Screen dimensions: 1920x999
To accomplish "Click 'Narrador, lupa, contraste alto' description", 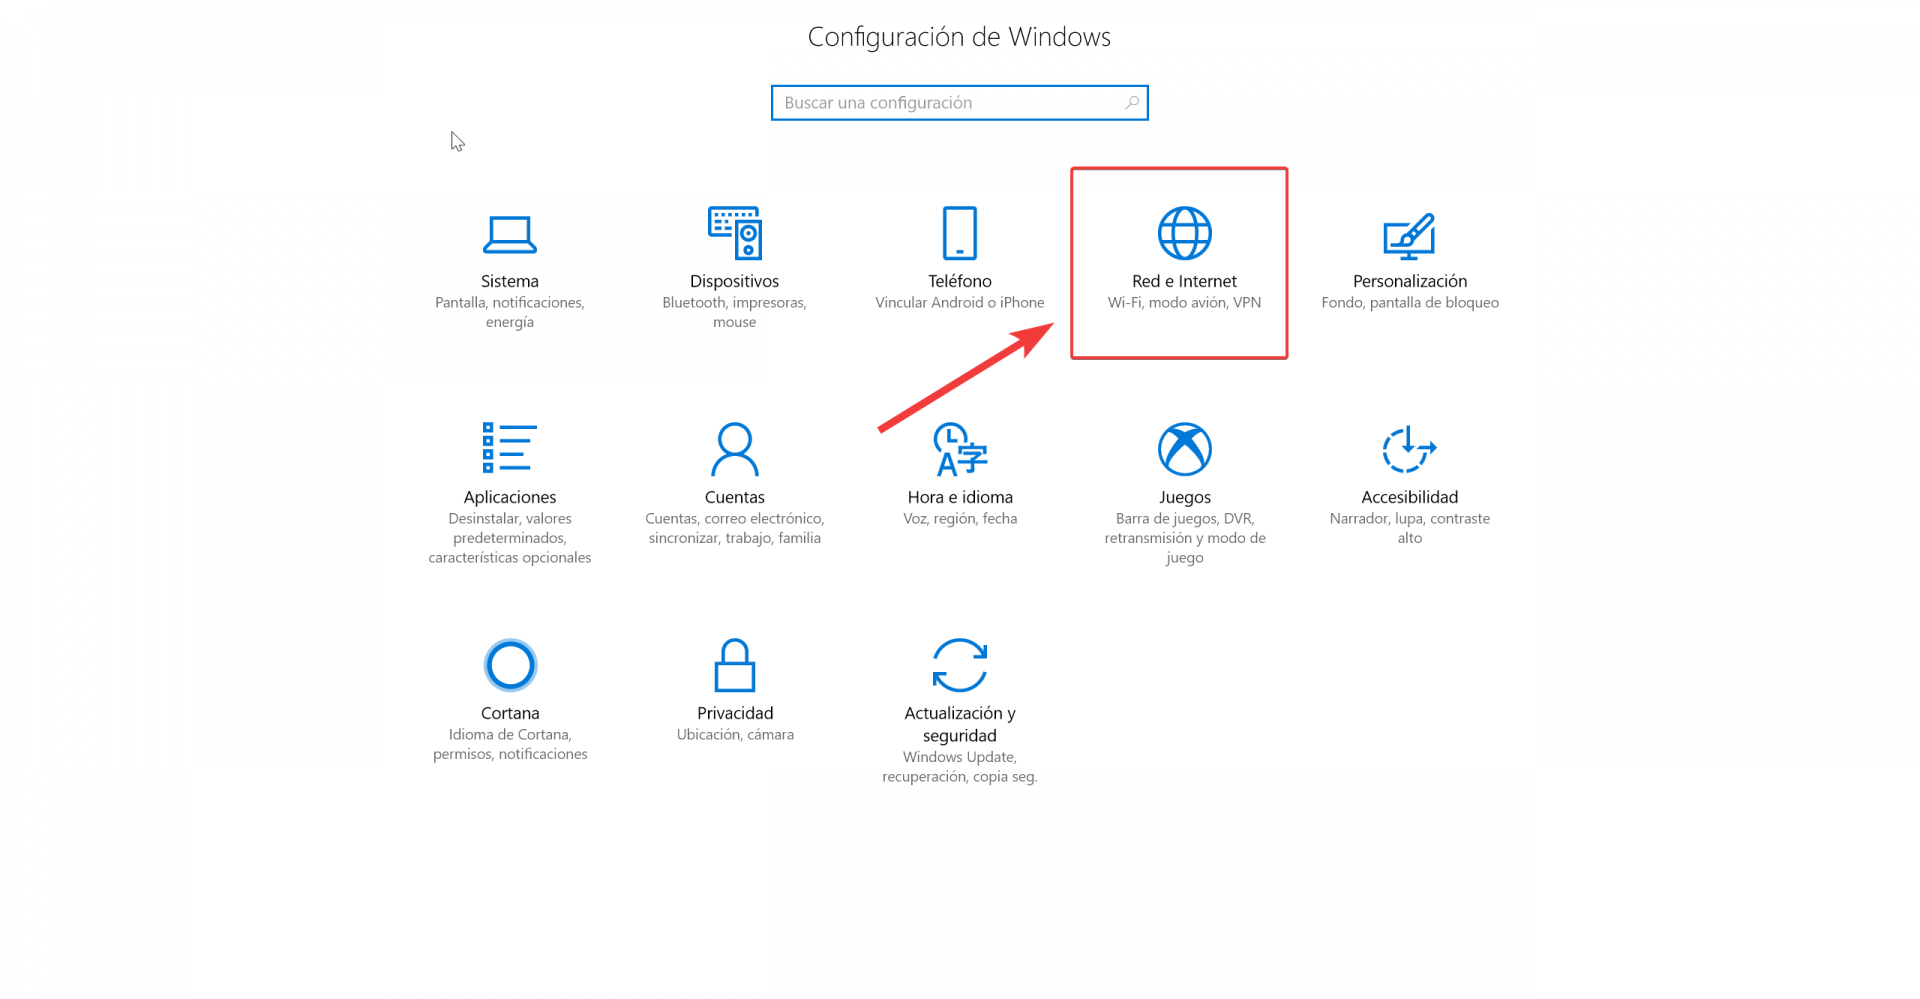I will coord(1410,528).
